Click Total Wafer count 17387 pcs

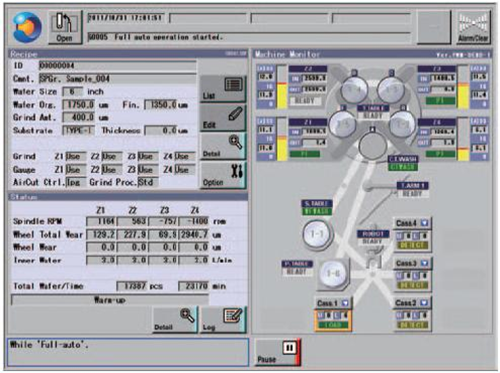pyautogui.click(x=132, y=286)
